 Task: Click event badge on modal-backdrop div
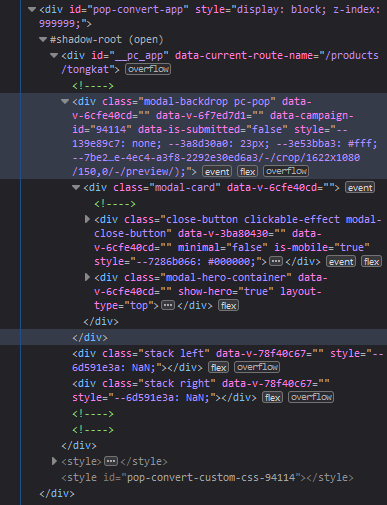(217, 171)
